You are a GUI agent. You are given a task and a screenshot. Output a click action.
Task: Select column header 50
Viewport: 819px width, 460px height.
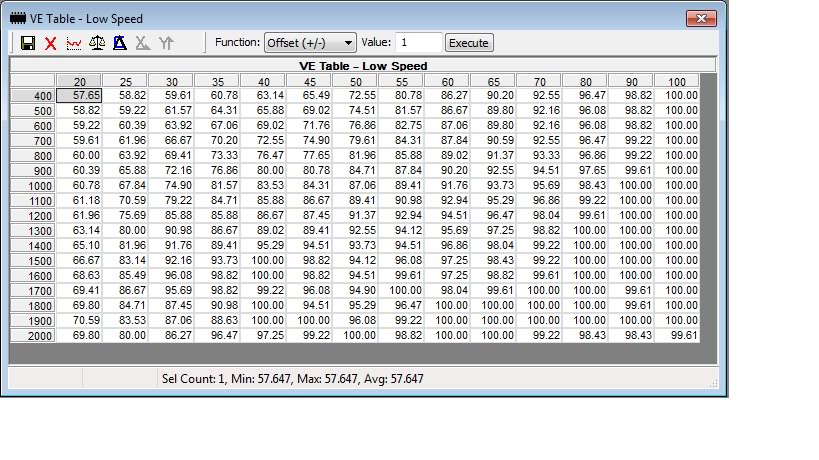click(x=355, y=81)
